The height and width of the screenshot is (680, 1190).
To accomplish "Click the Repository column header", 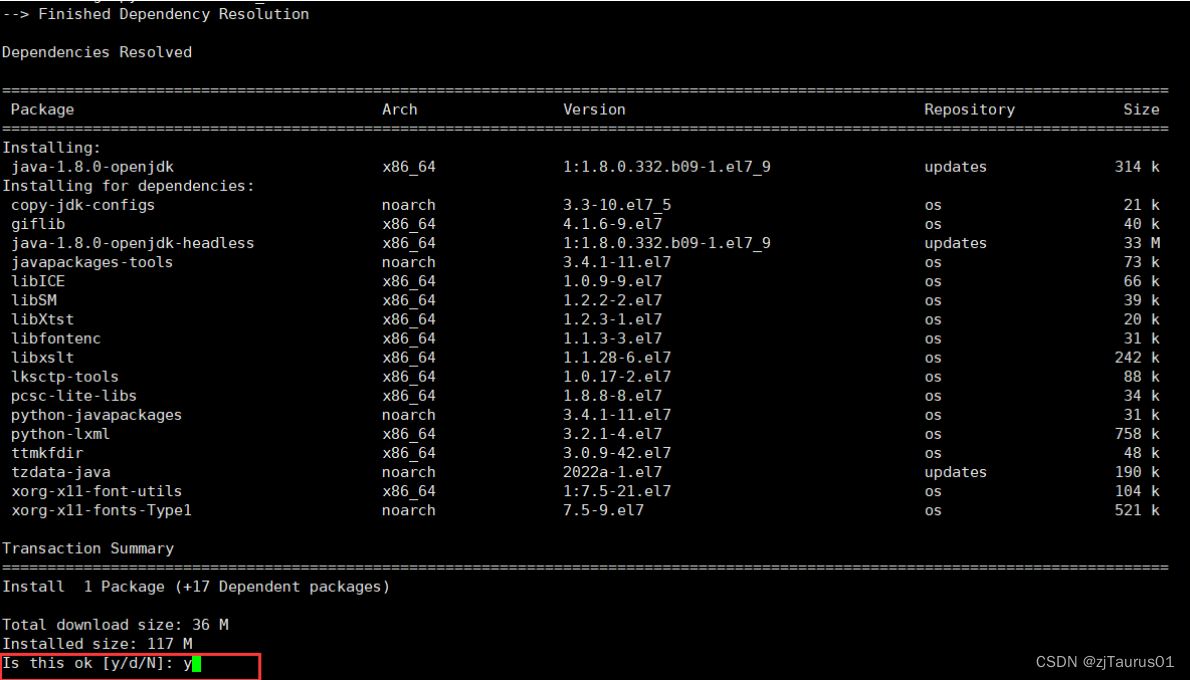I will click(x=968, y=110).
